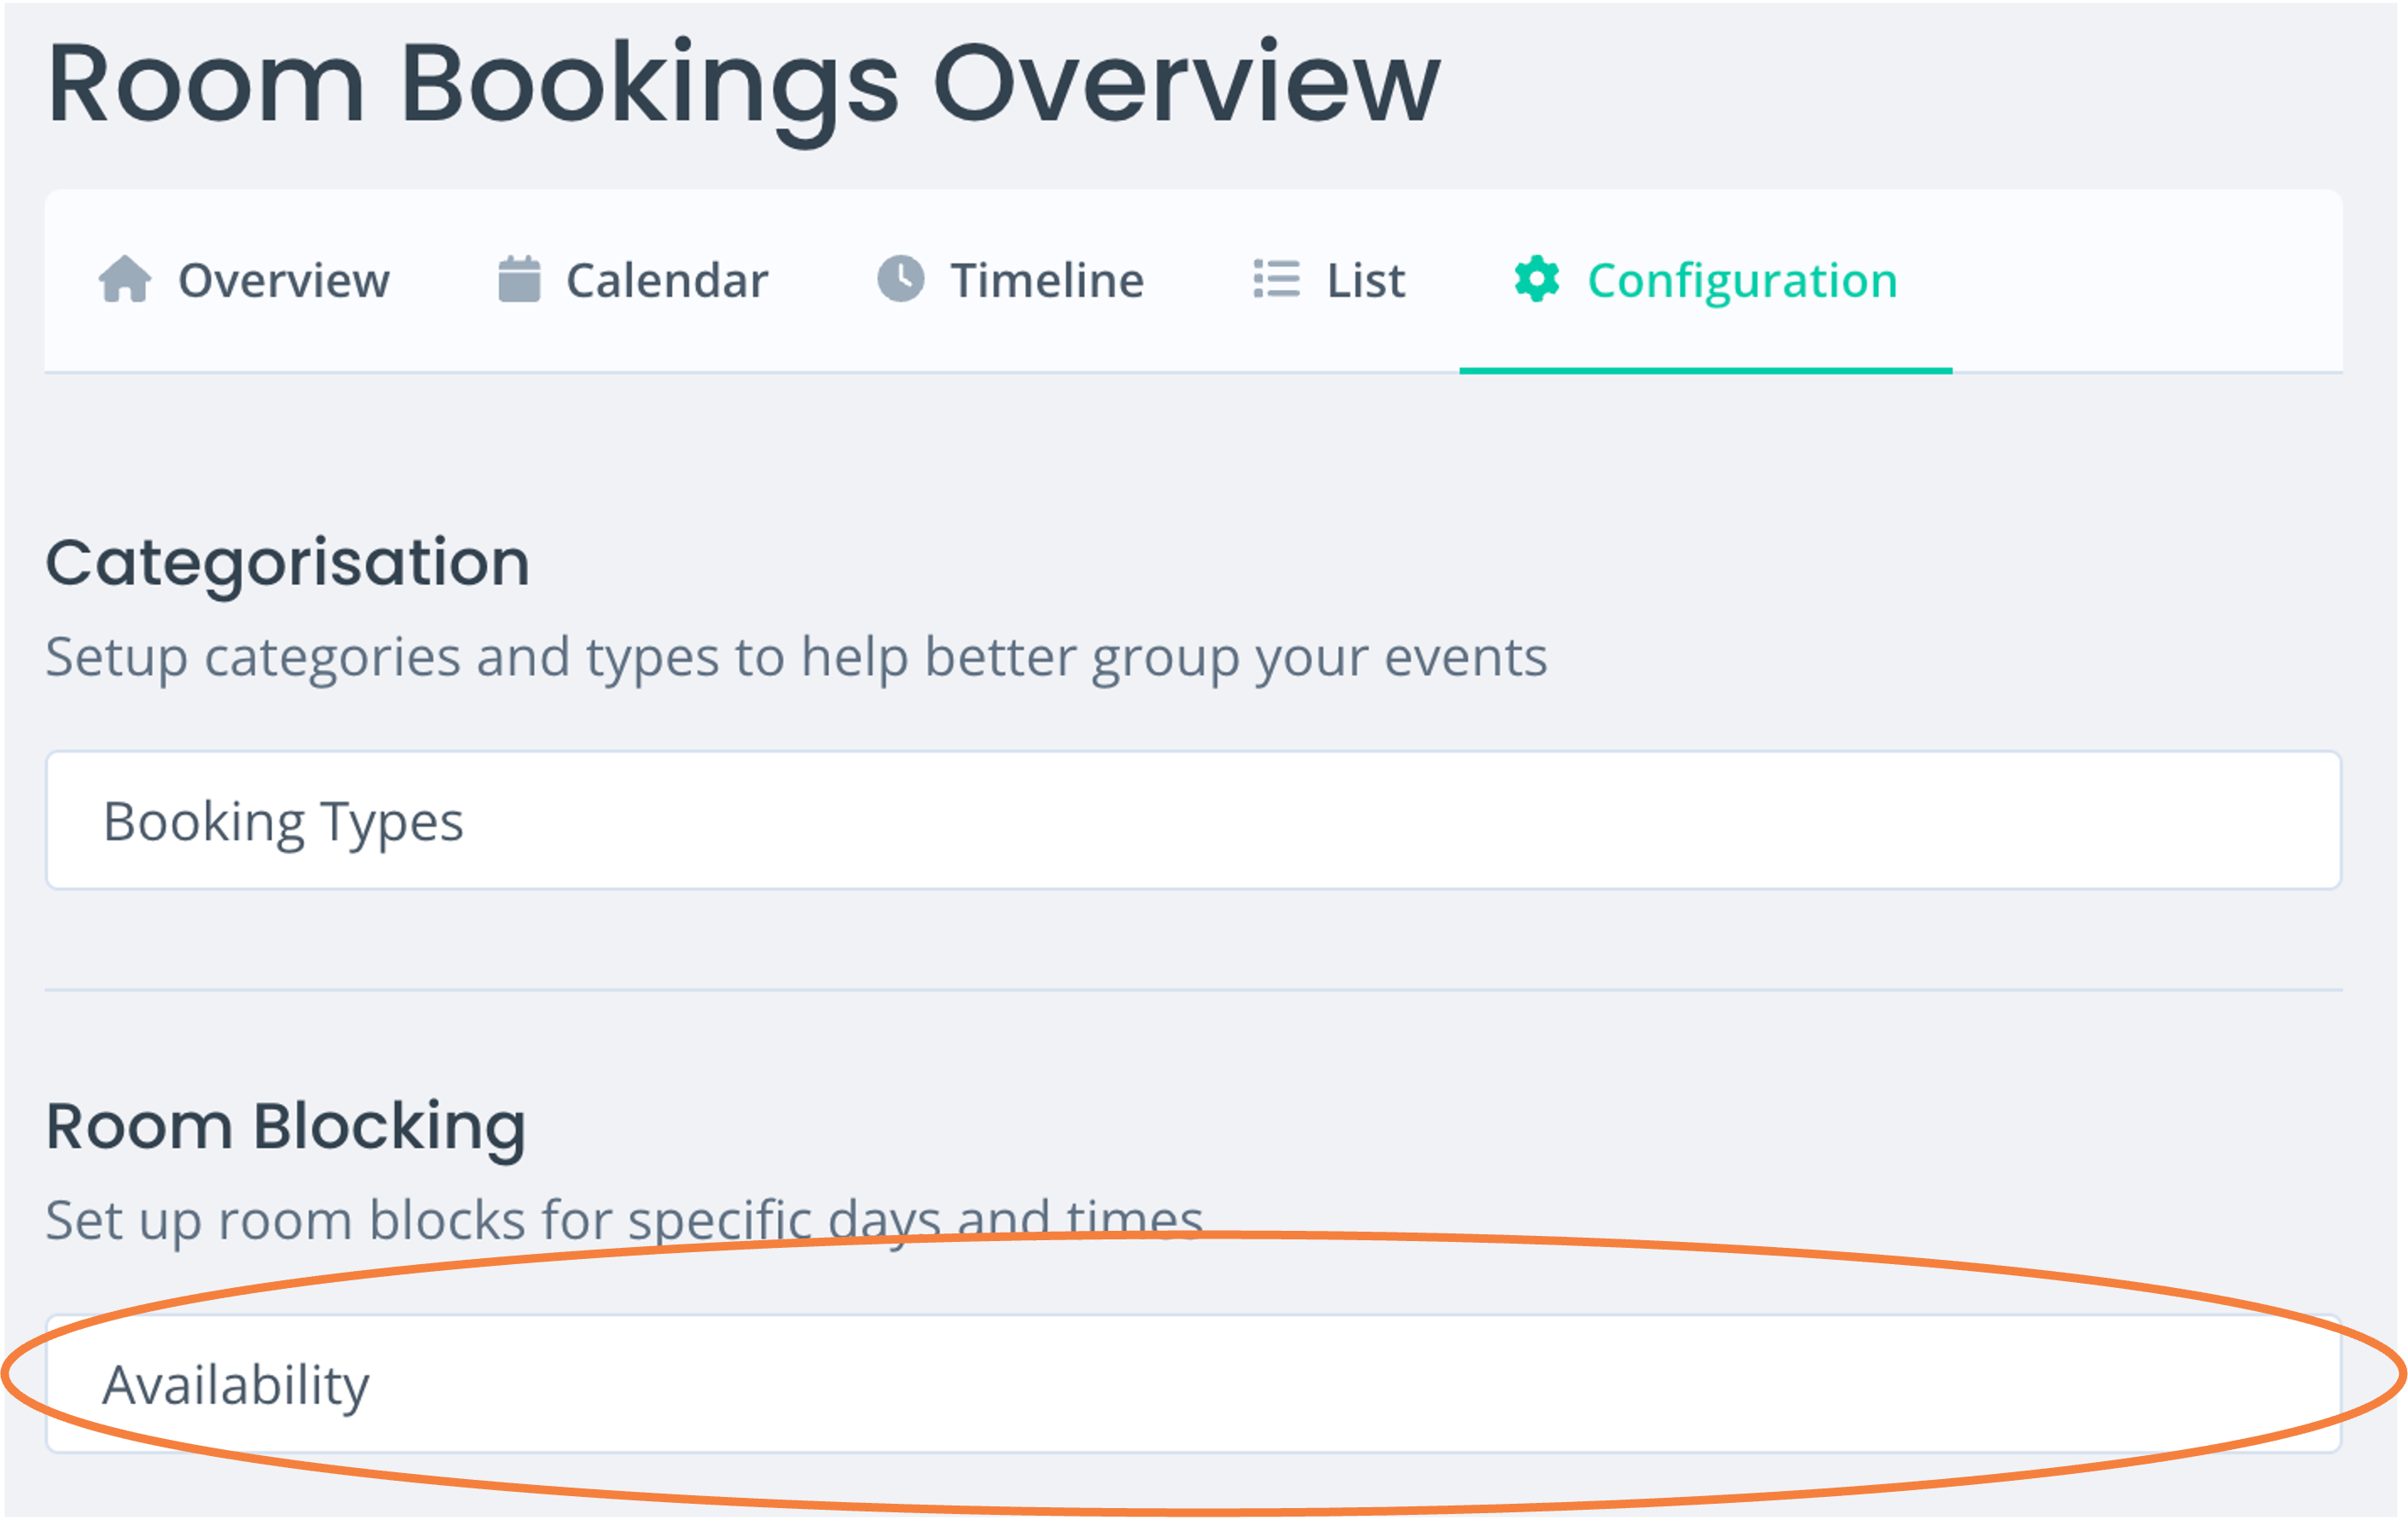The width and height of the screenshot is (2408, 1520).
Task: Go to the Timeline tab label
Action: 1047,281
